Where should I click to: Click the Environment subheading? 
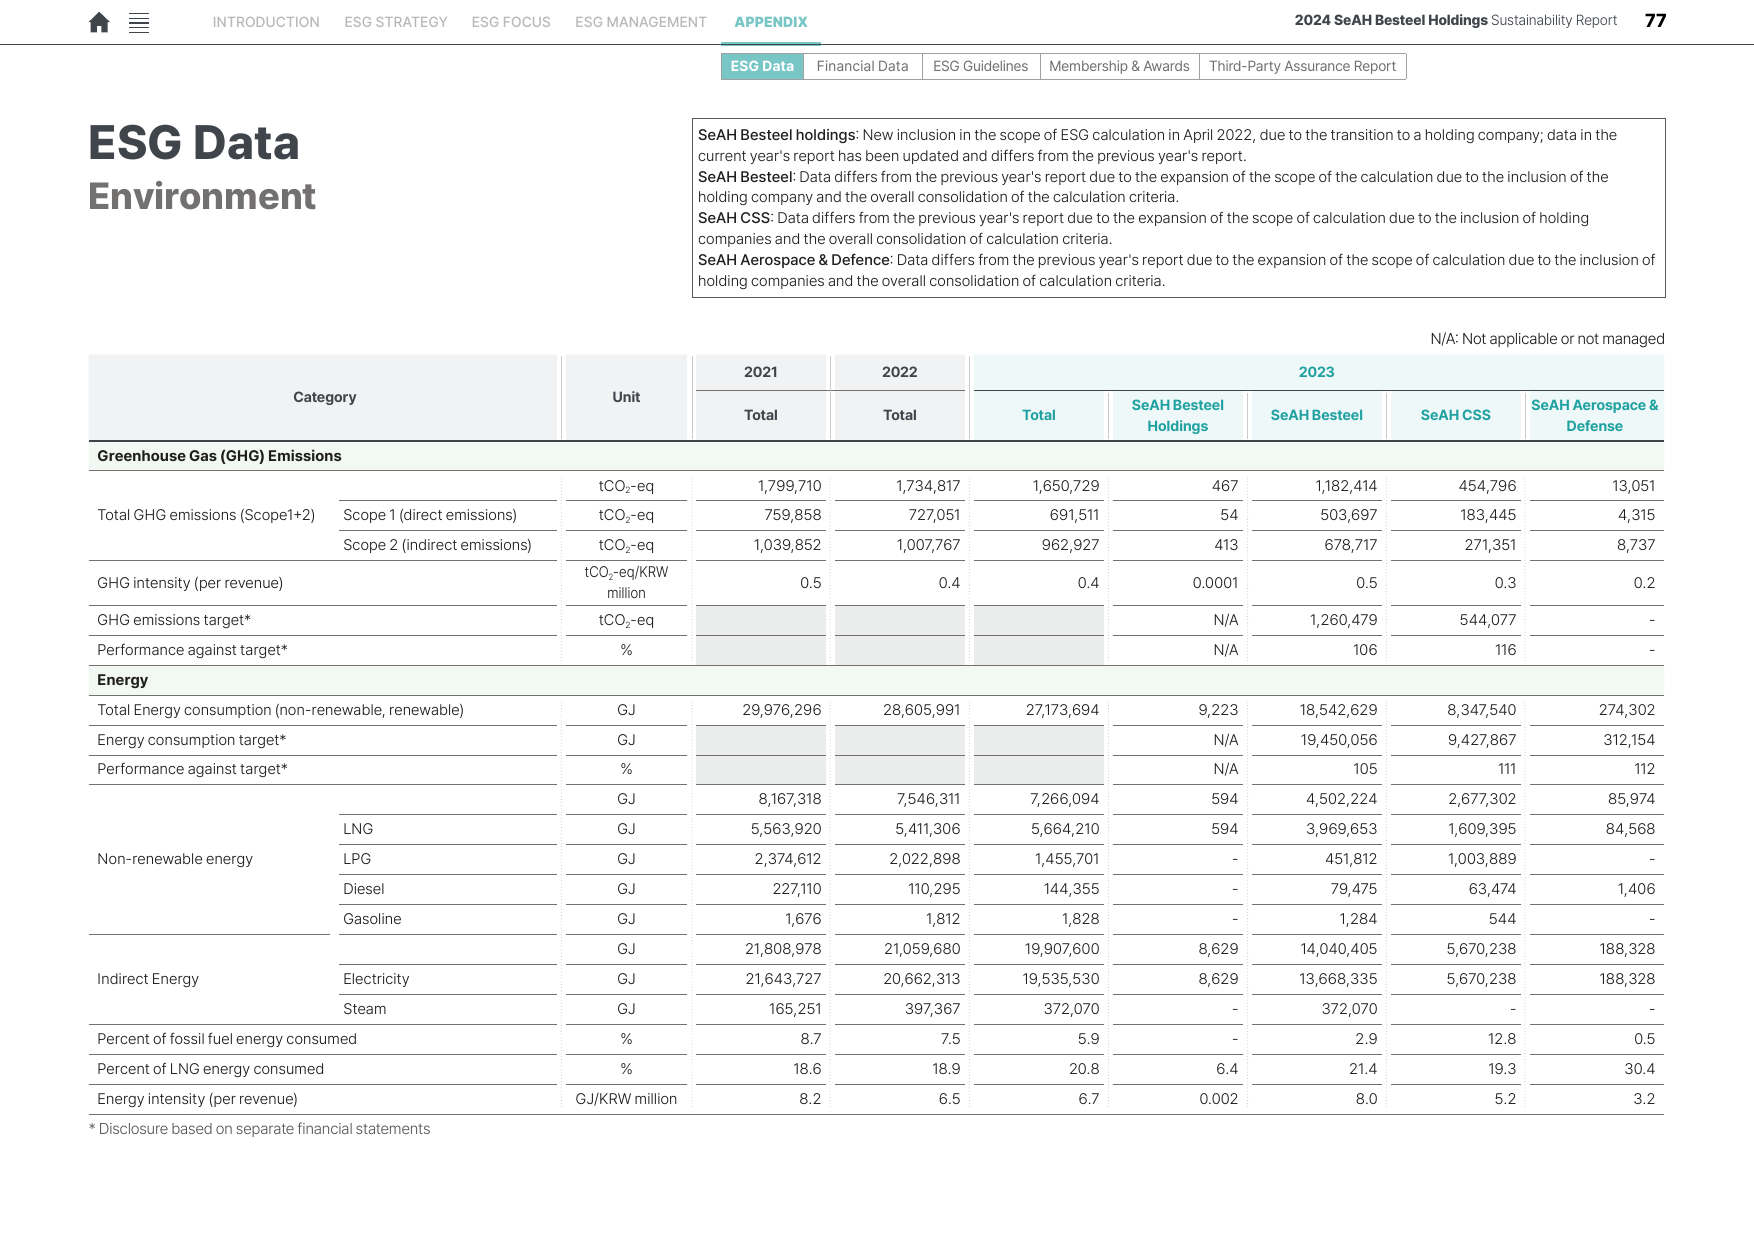pyautogui.click(x=202, y=196)
